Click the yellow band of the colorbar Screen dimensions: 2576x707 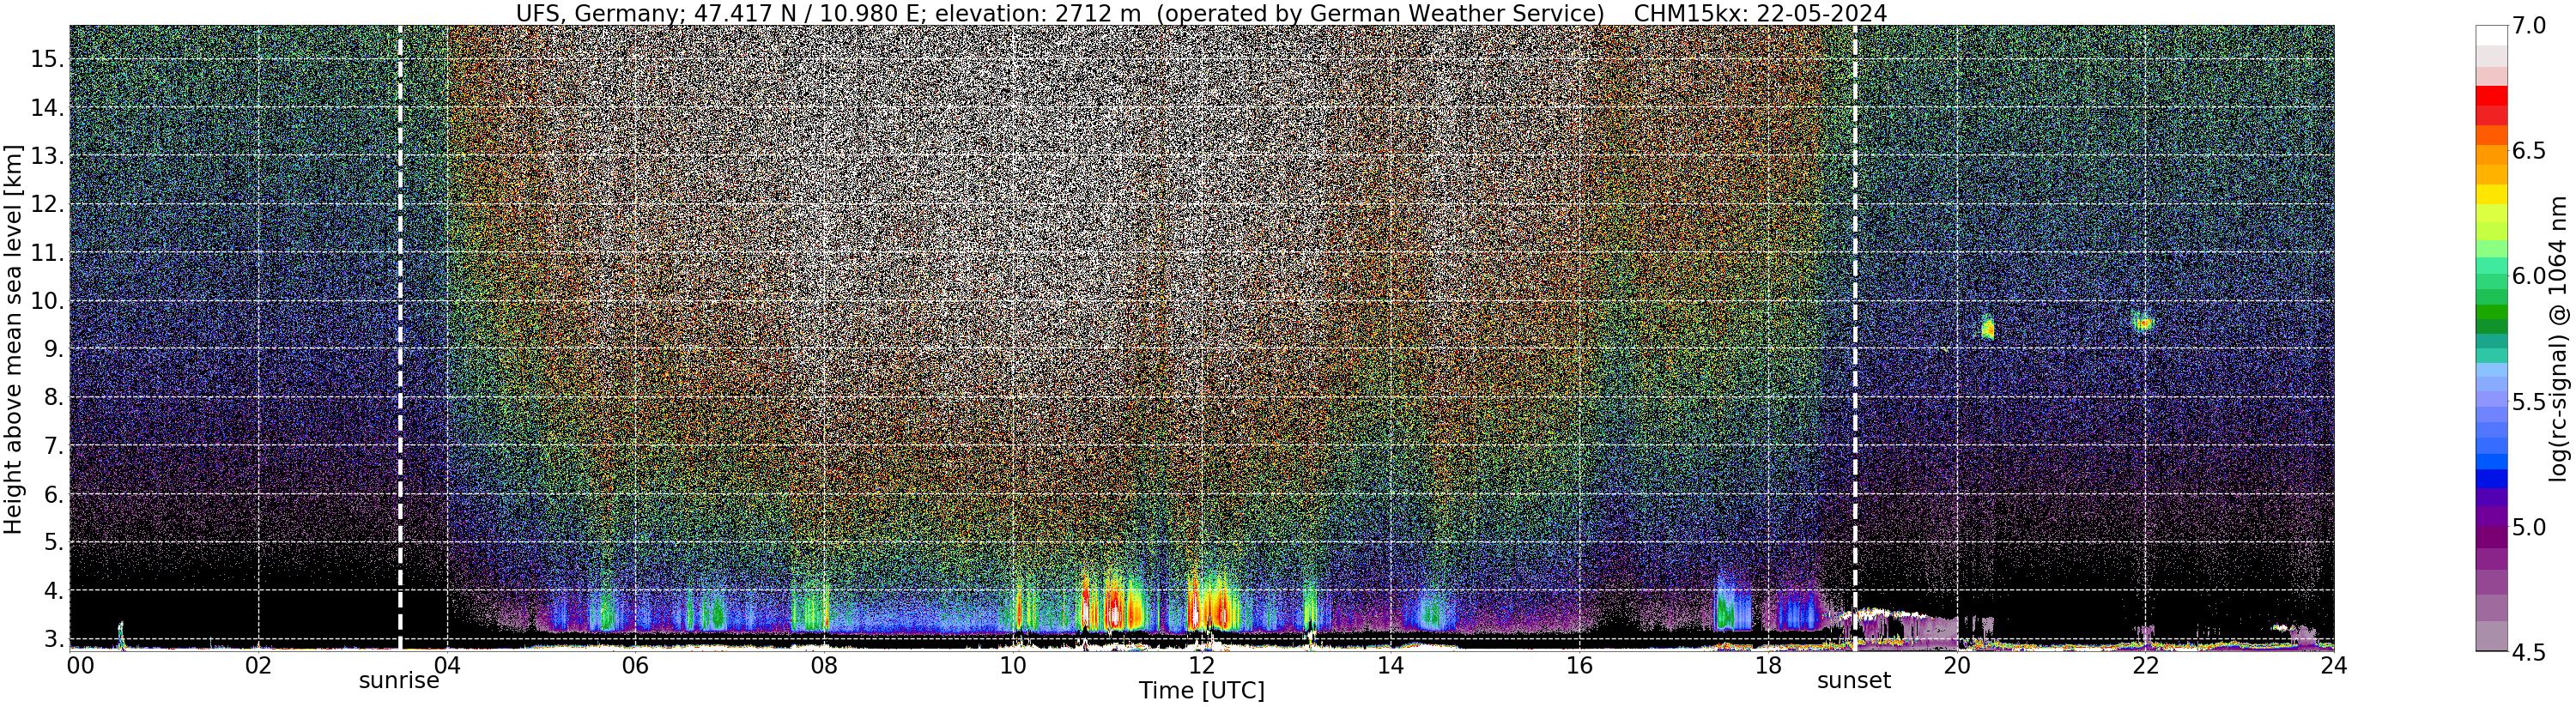point(2492,194)
